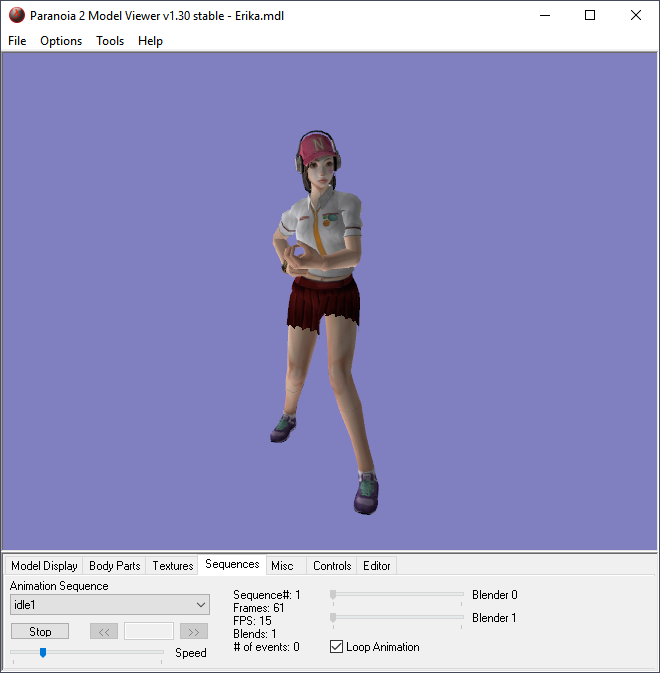Click the 'FPS: 15' text
Image resolution: width=660 pixels, height=673 pixels.
coord(252,621)
